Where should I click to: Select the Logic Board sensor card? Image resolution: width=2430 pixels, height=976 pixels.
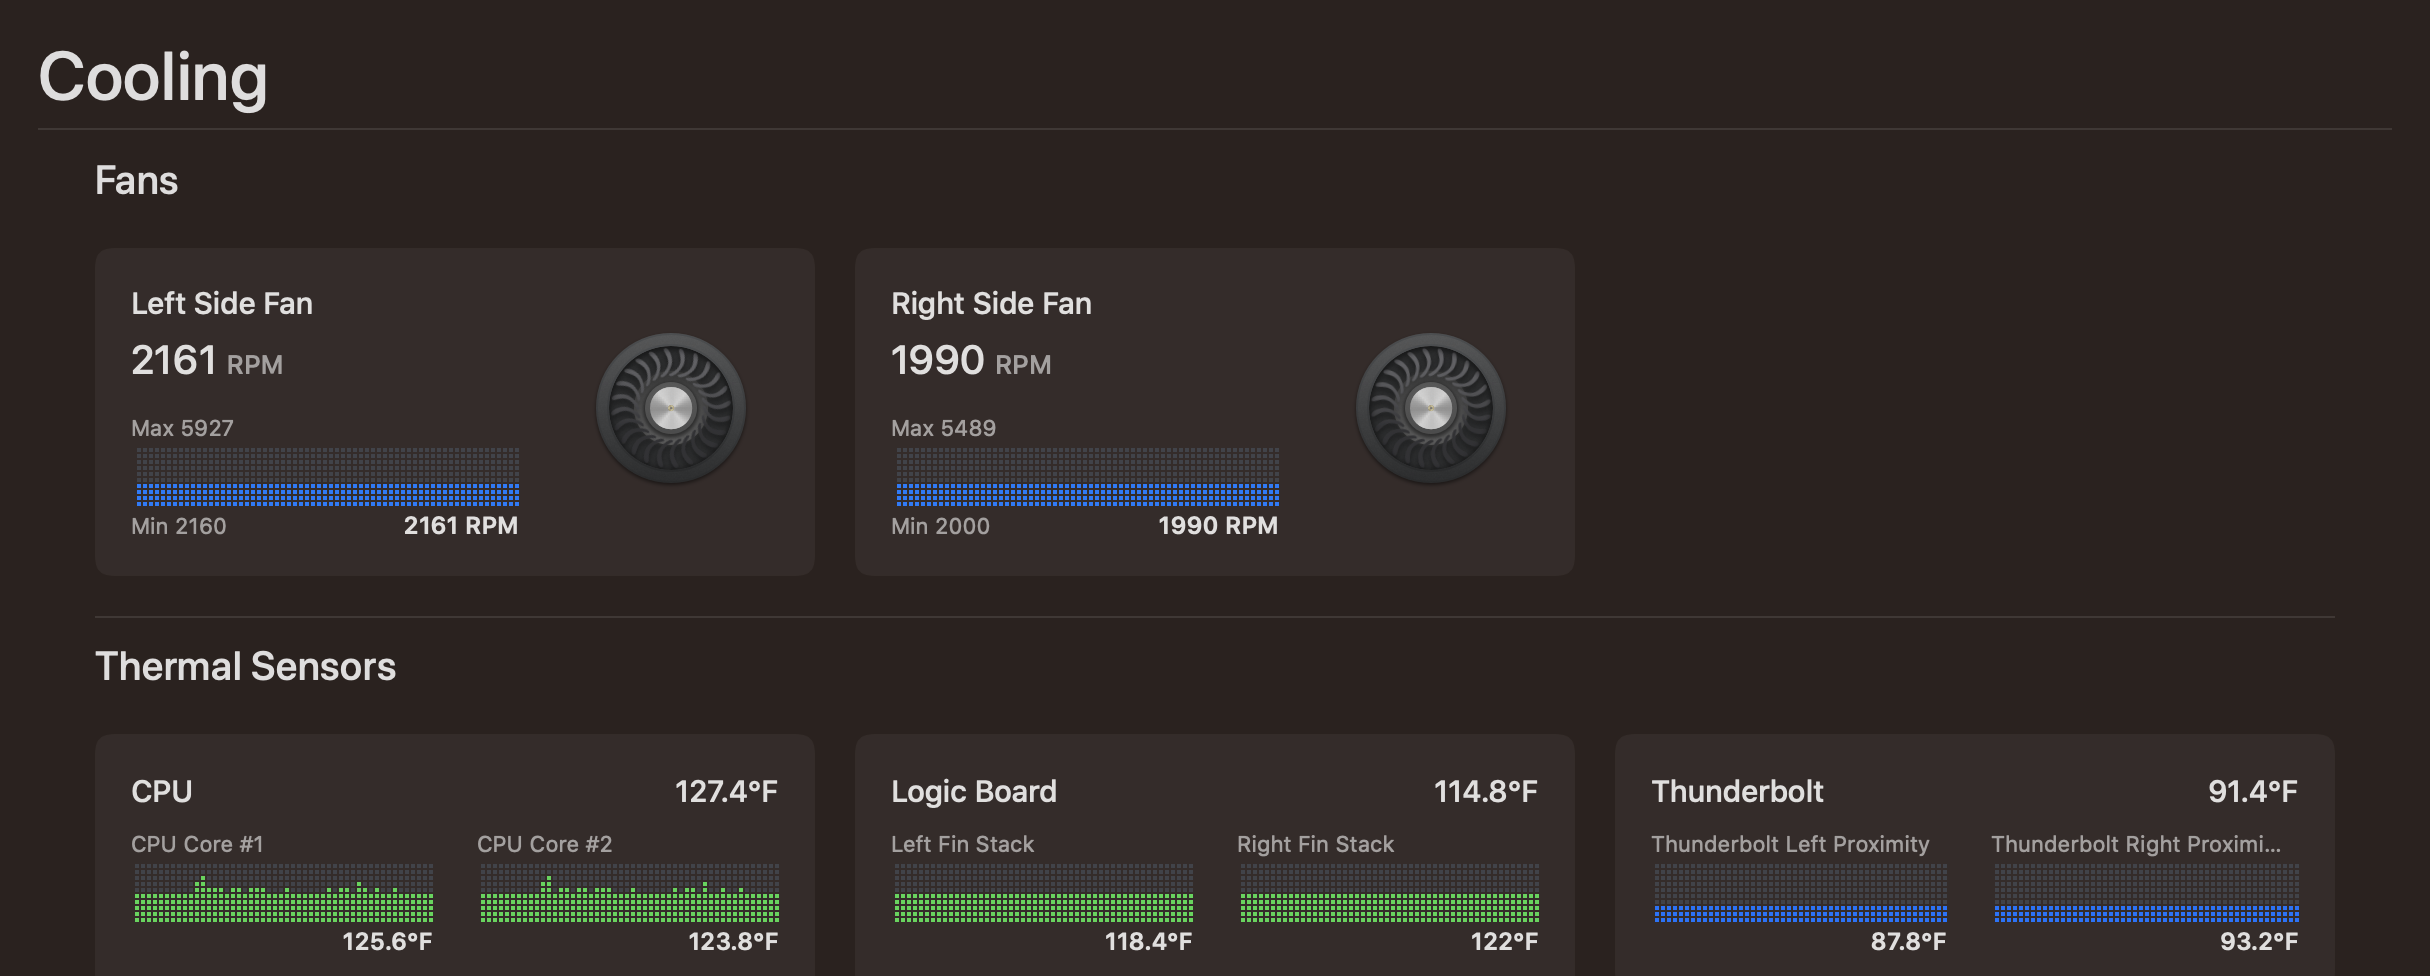coord(1215,860)
